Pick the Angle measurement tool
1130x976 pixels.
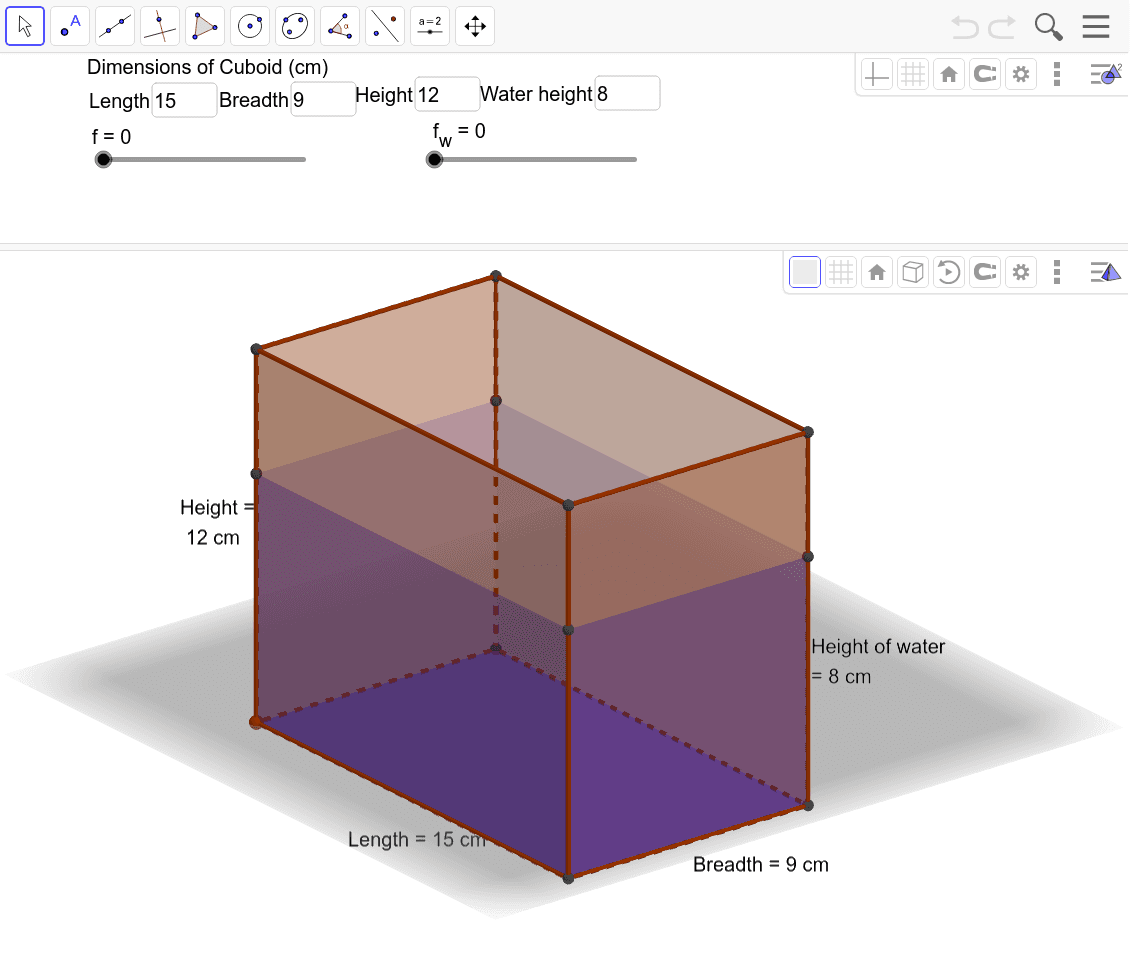point(340,25)
